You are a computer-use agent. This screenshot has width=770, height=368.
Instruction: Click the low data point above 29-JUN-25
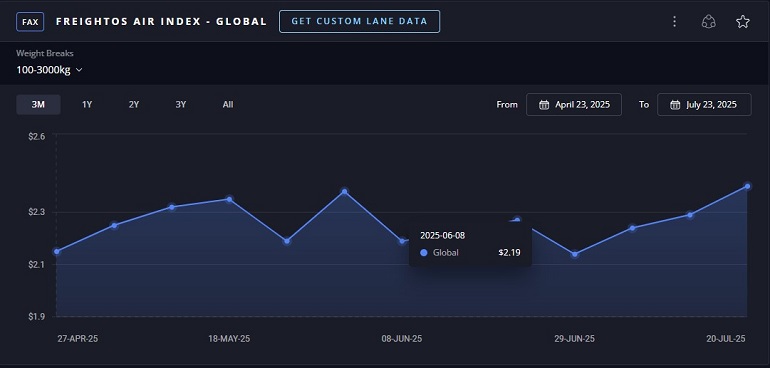pos(575,254)
